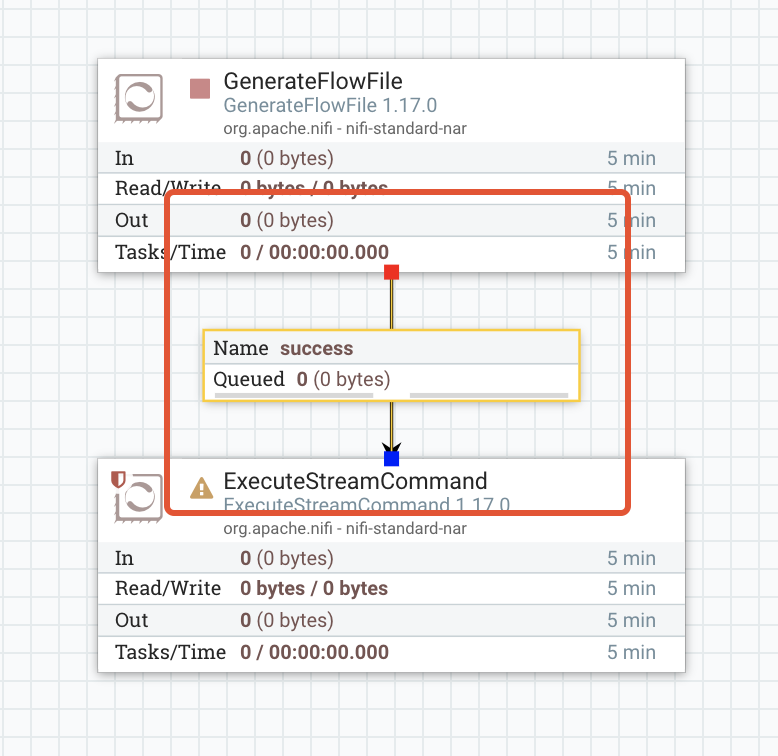Click the Read/Write value of ExecuteStreamCommand
The height and width of the screenshot is (756, 778).
[314, 588]
